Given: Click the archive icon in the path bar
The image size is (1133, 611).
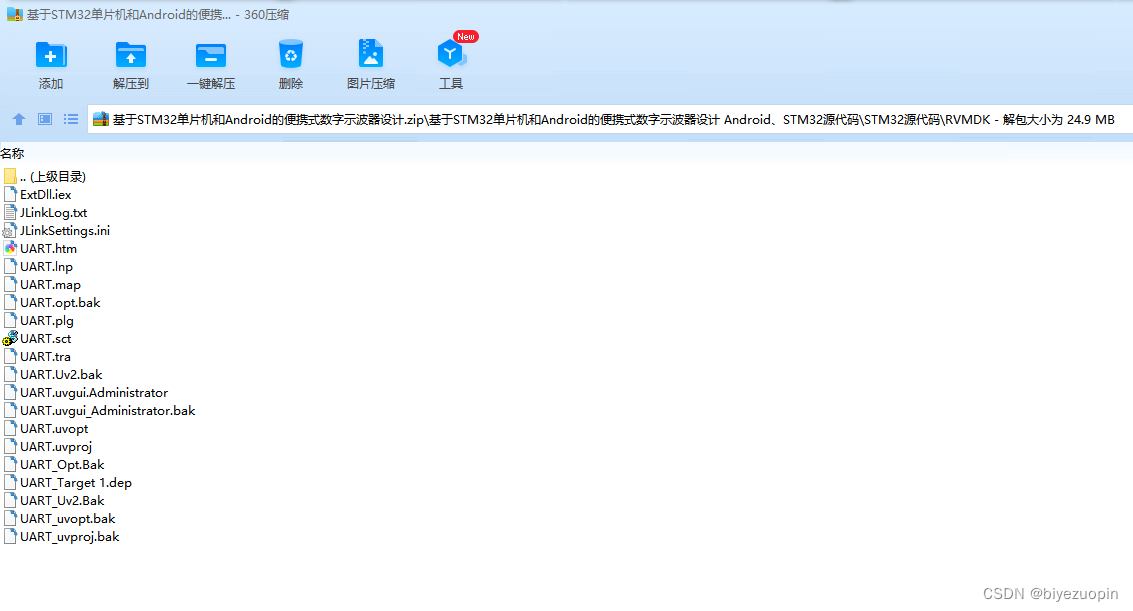Looking at the screenshot, I should click(x=101, y=119).
